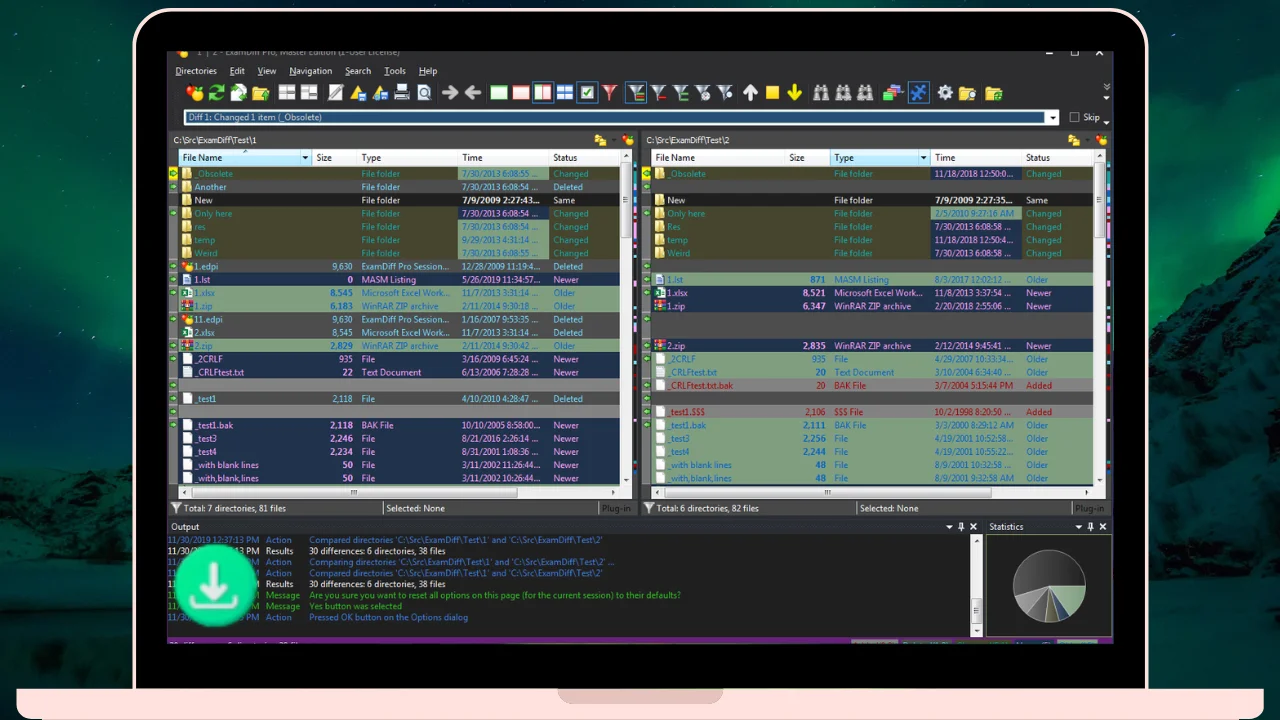This screenshot has height=720, width=1280.
Task: Toggle the first pane layout icon
Action: [x=287, y=93]
